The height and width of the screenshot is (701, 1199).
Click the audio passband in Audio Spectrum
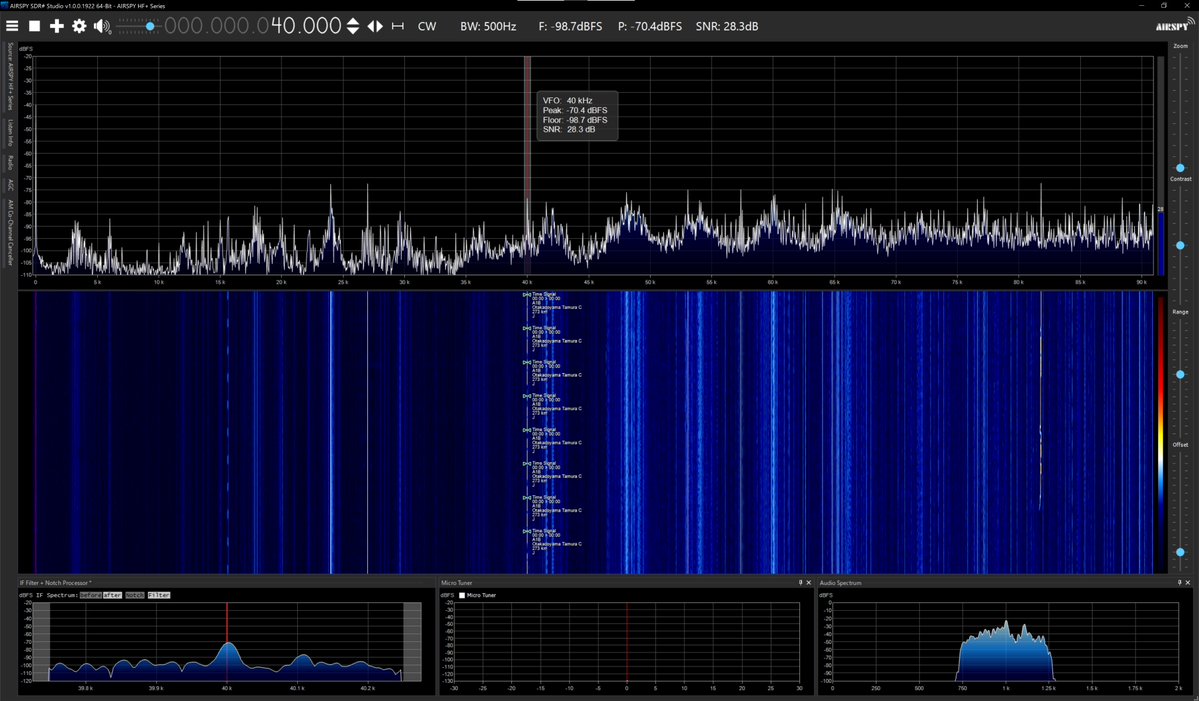coord(1006,652)
